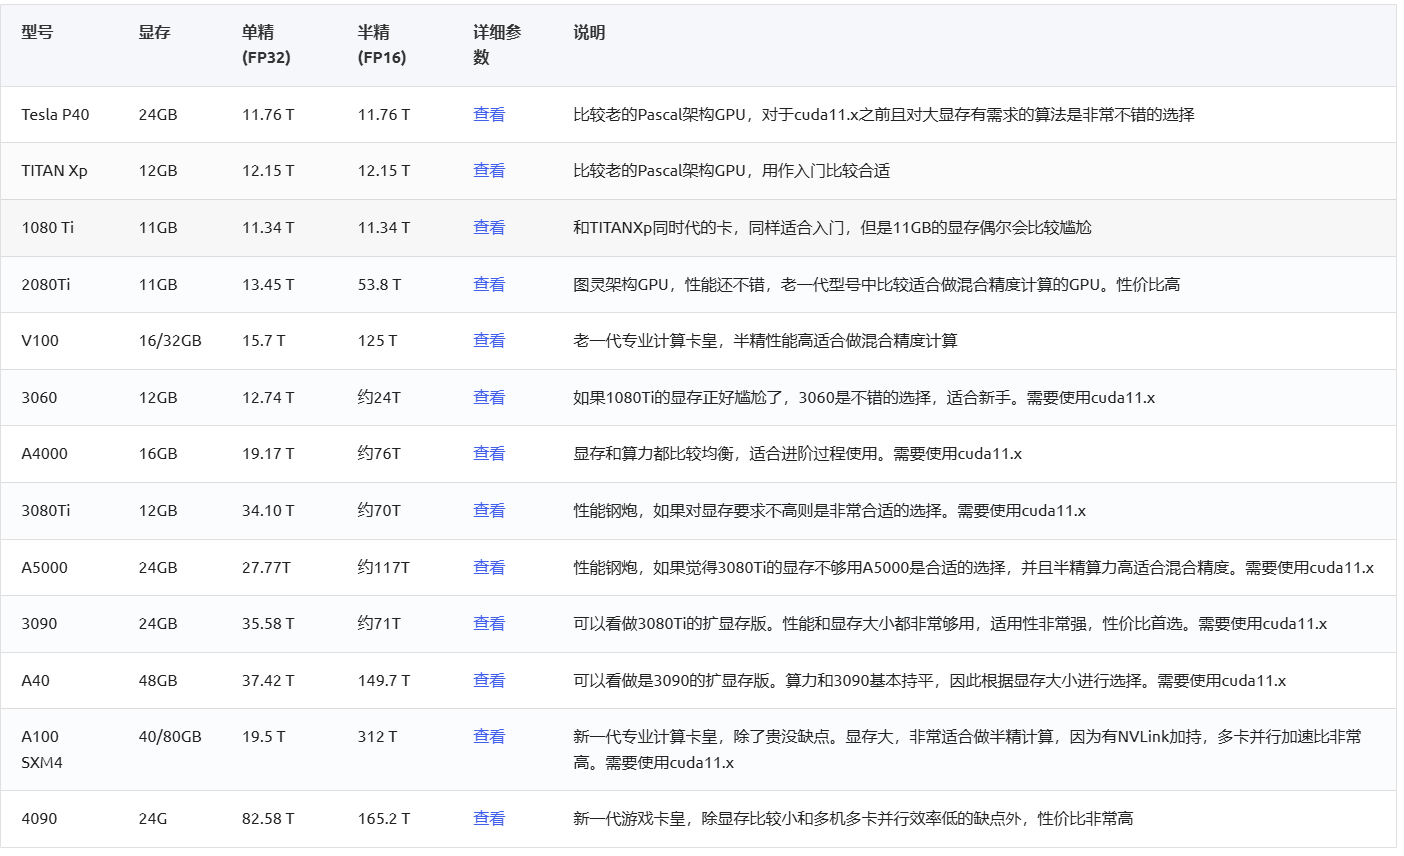Click the 149.7 T FP16 value
1404x856 pixels.
384,681
